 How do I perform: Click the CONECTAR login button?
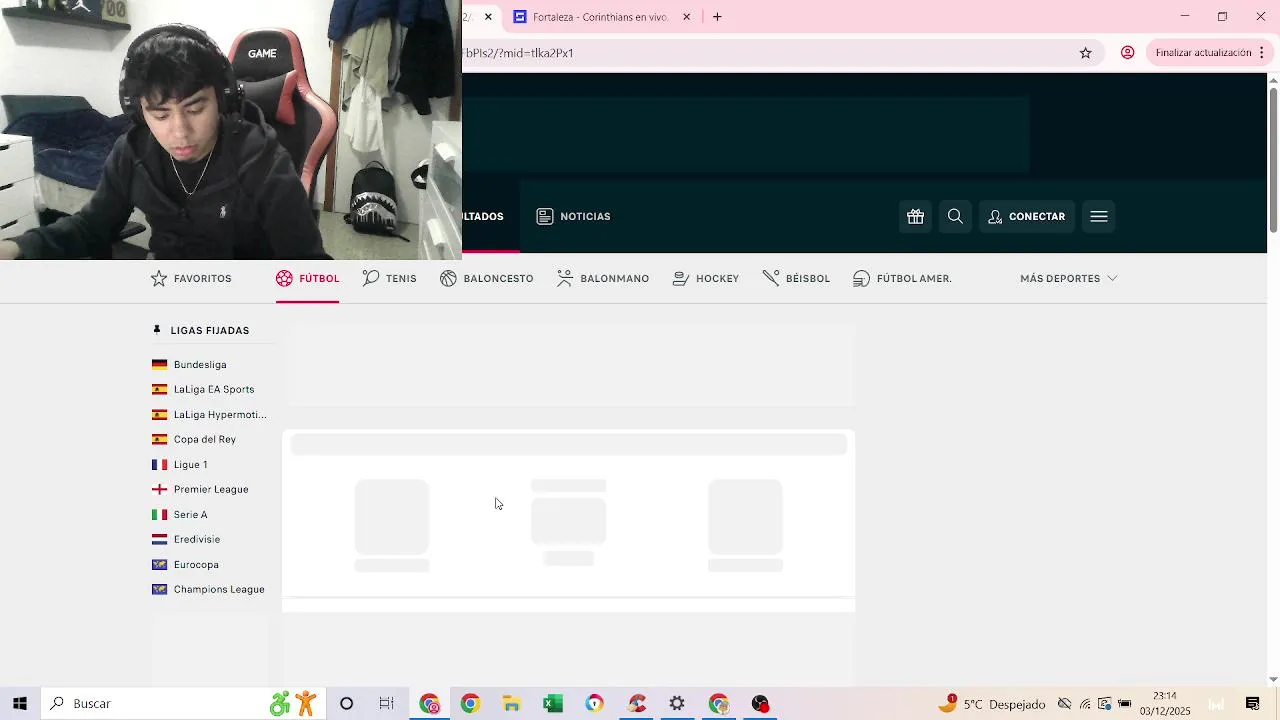[x=1027, y=216]
